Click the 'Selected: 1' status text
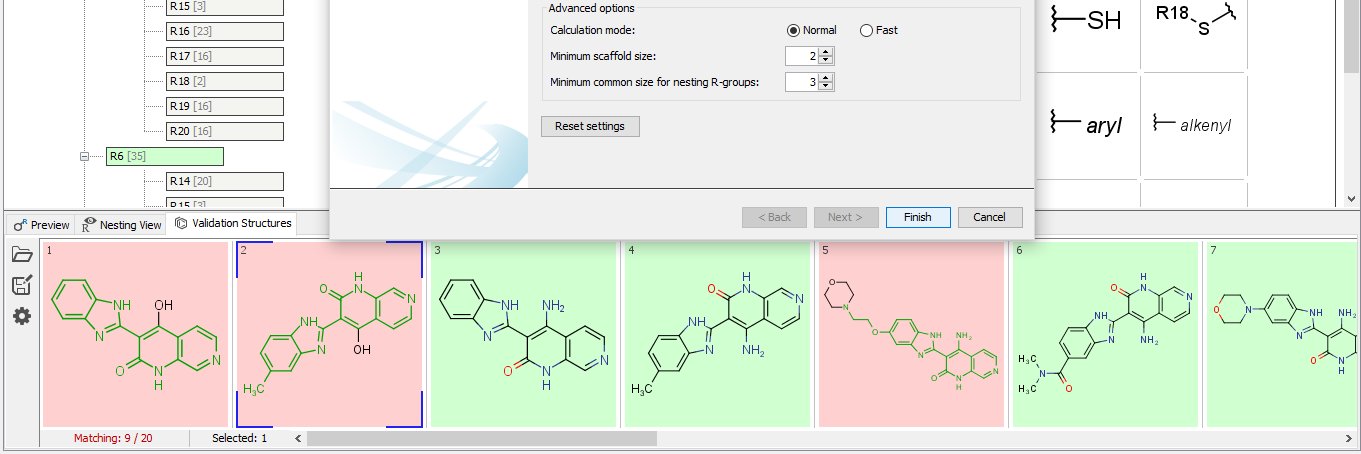The width and height of the screenshot is (1361, 454). tap(239, 438)
